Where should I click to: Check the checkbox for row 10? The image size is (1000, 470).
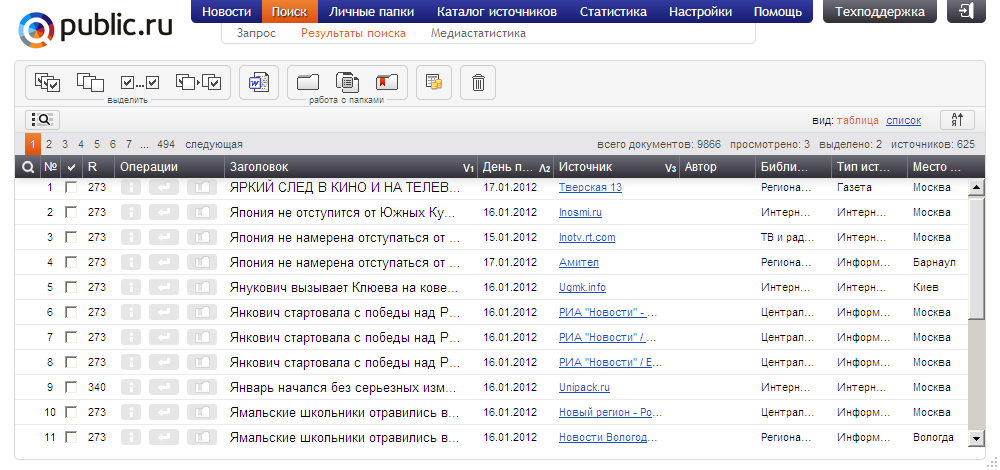point(71,413)
